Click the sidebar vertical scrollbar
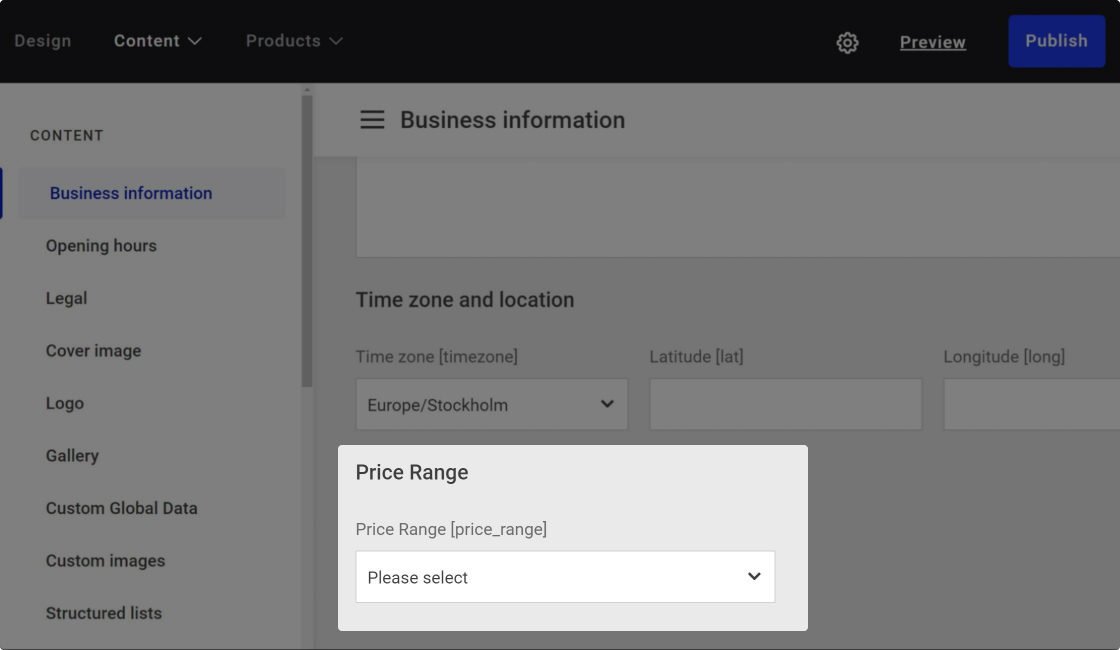Screen dimensions: 1120x650 pos(307,241)
